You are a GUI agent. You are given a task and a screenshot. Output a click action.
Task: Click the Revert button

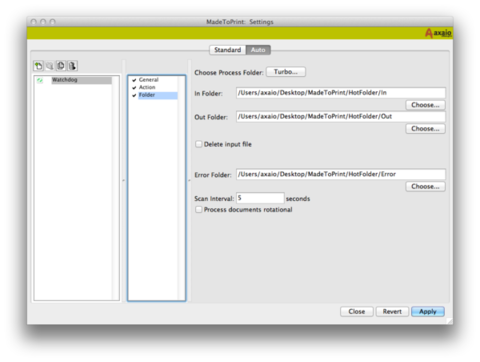392,311
